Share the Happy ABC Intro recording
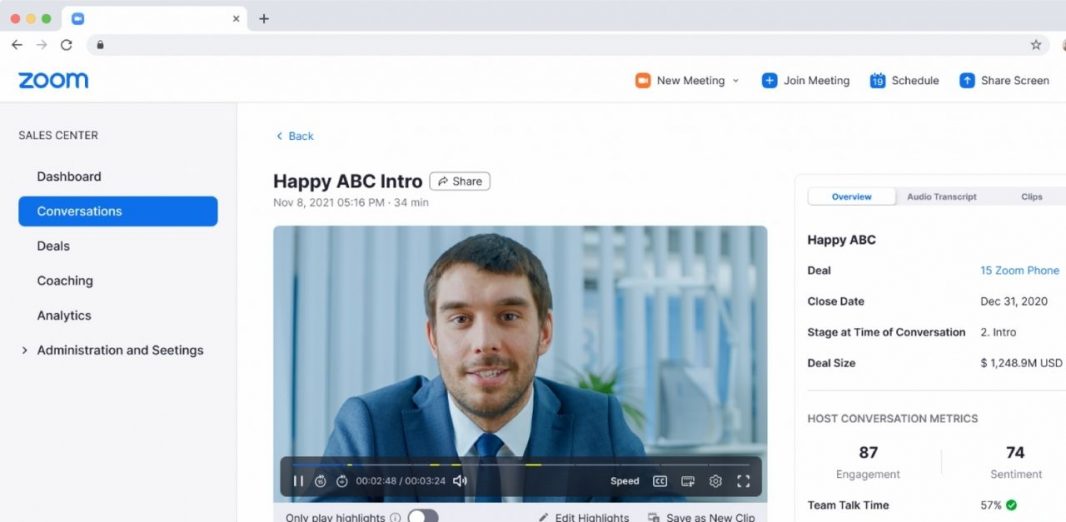Image resolution: width=1066 pixels, height=522 pixels. point(460,181)
